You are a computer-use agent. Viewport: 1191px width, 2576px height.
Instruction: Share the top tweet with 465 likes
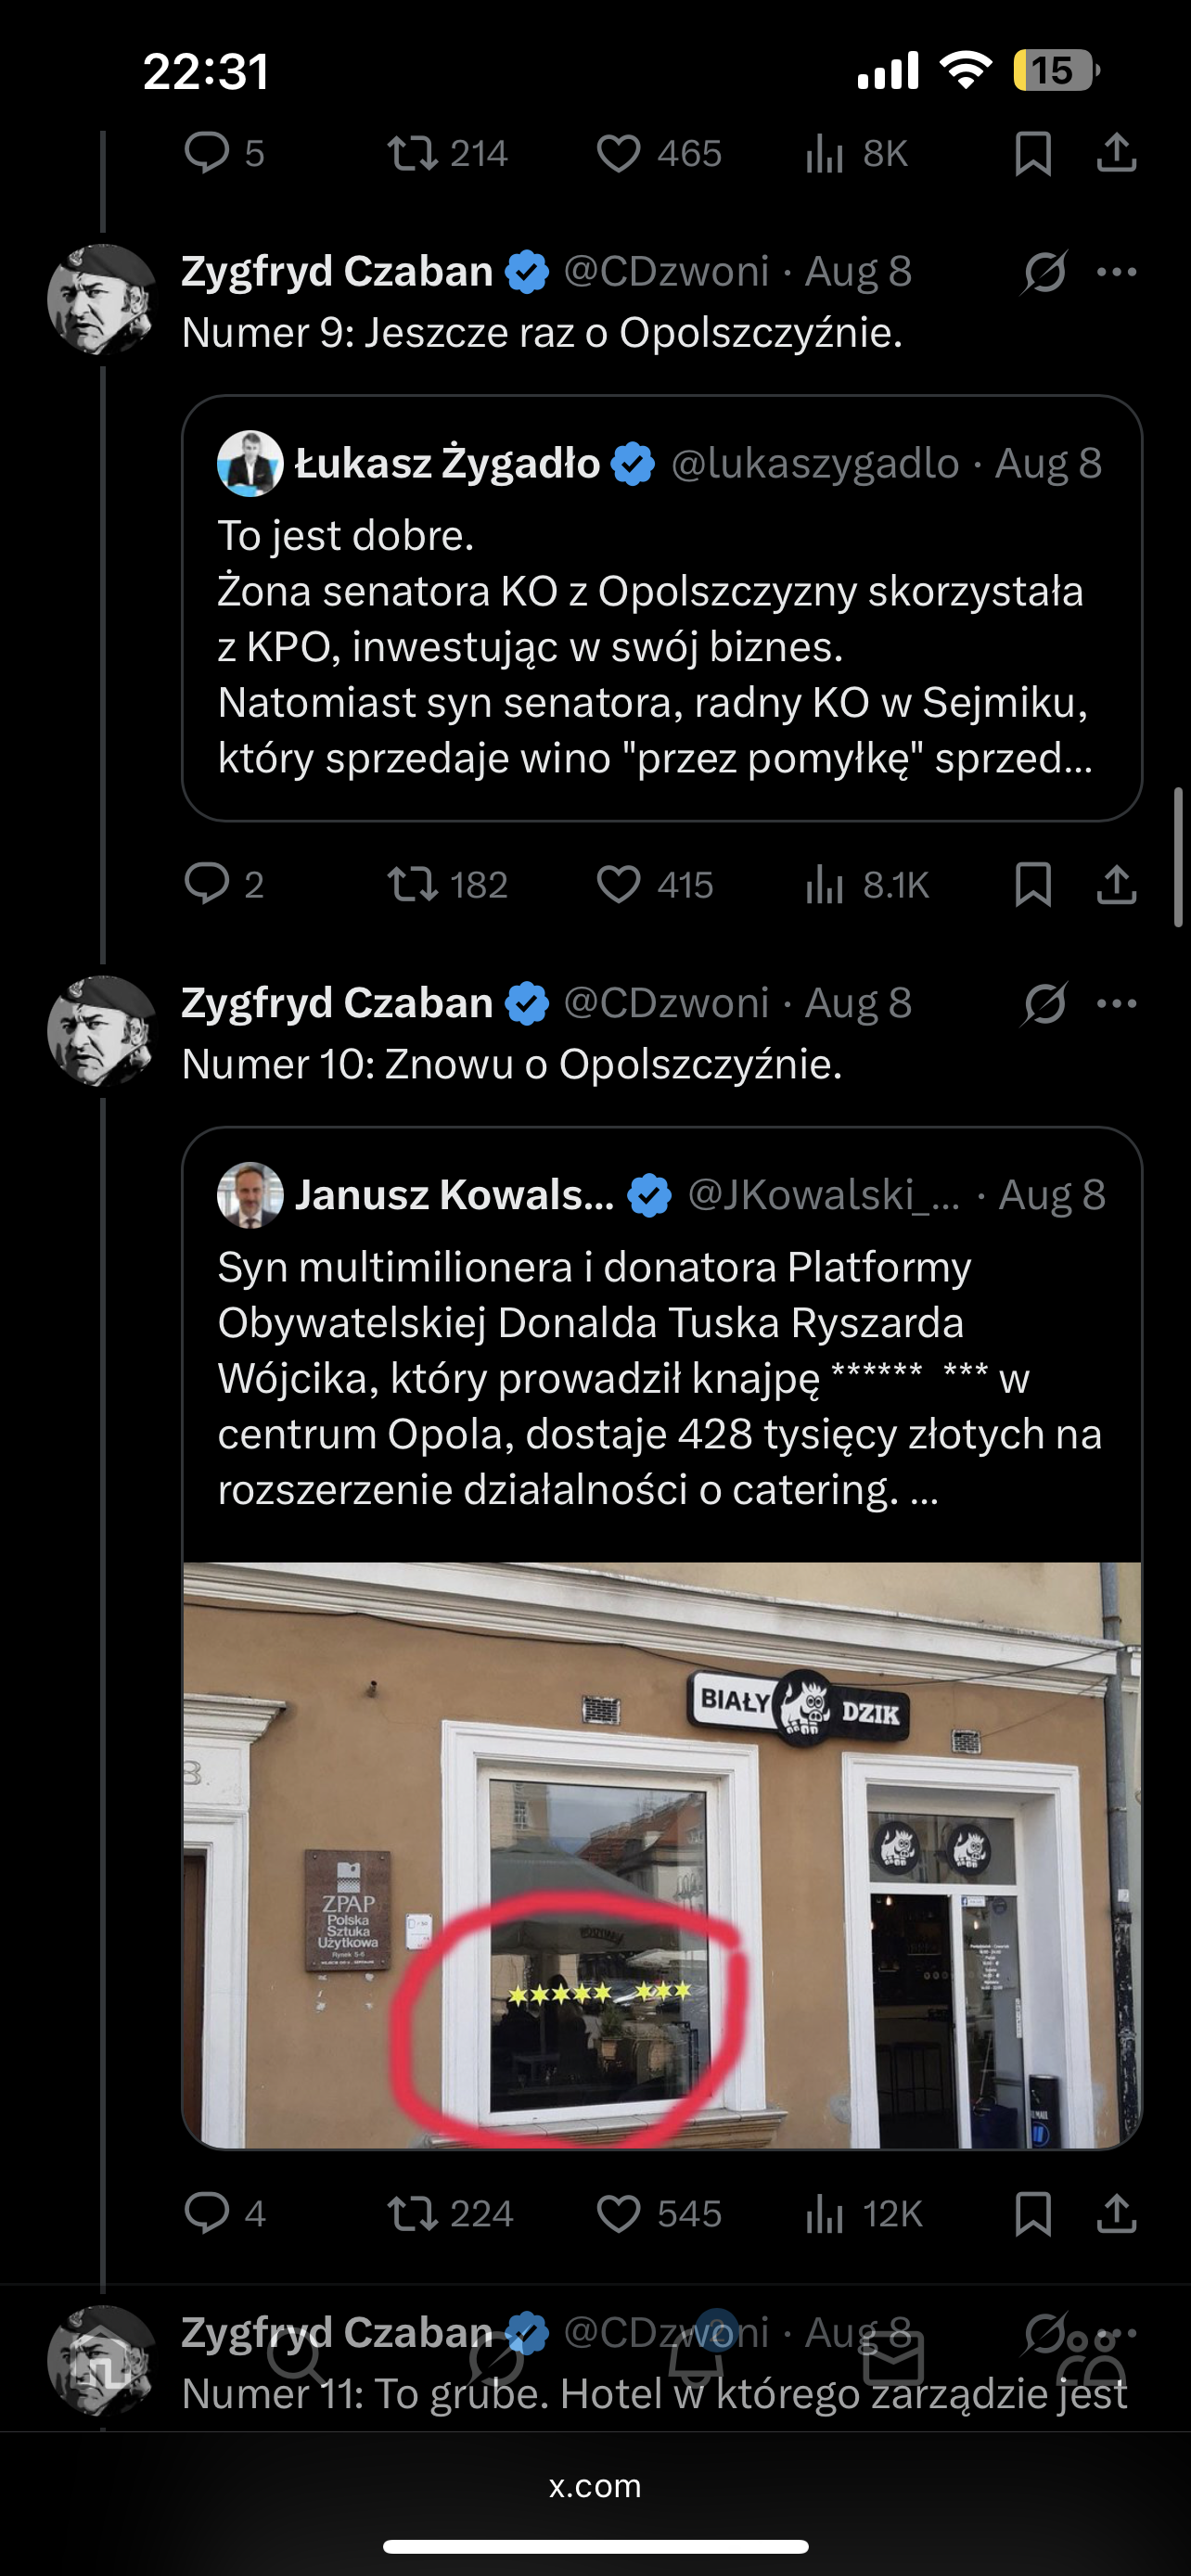click(x=1116, y=153)
